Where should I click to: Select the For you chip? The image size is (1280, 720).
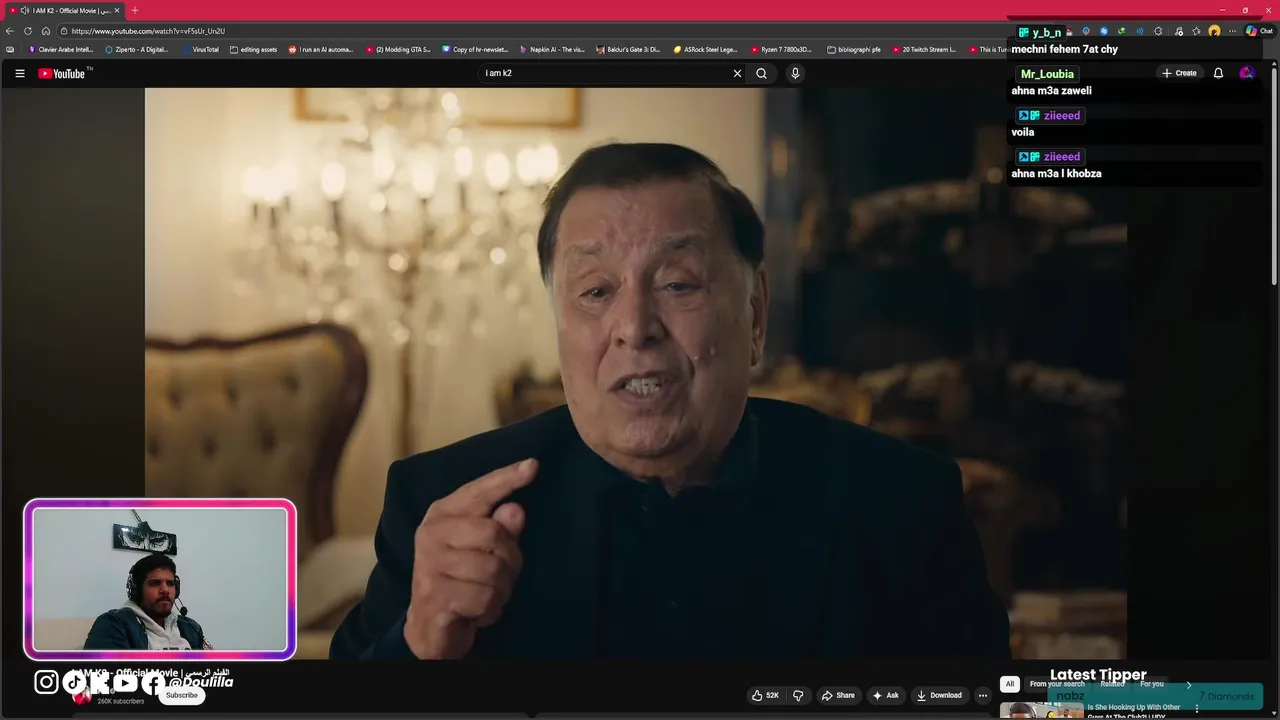point(1152,684)
